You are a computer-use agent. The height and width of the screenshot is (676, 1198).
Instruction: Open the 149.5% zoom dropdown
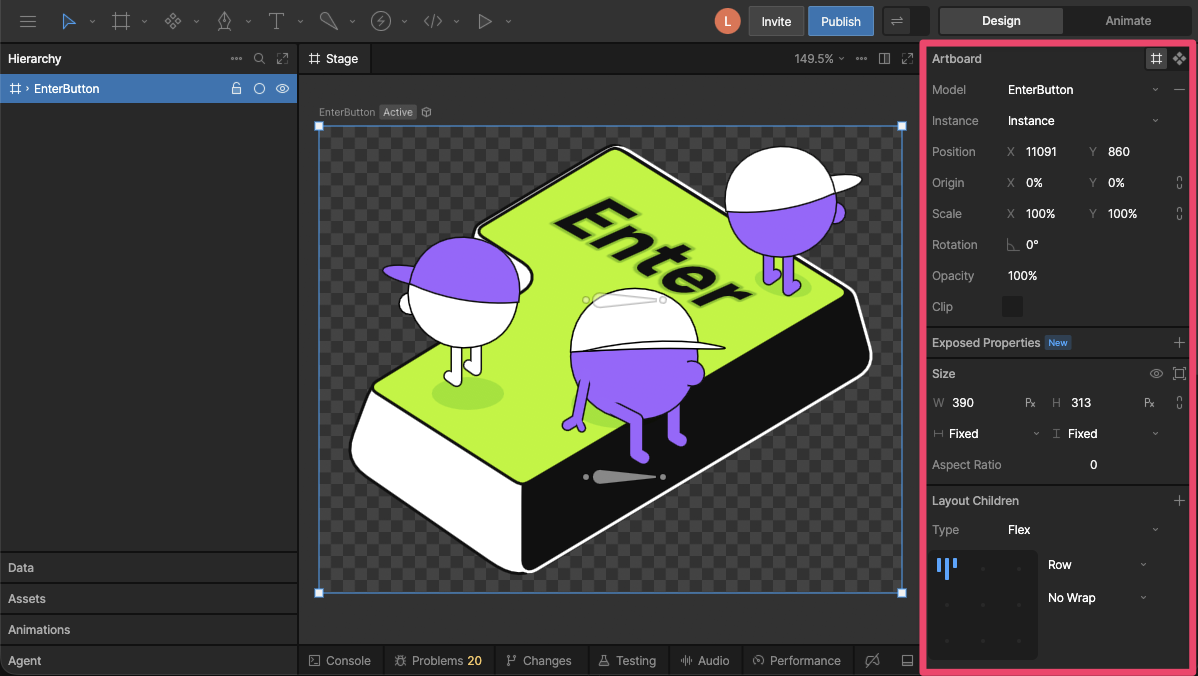click(x=820, y=59)
